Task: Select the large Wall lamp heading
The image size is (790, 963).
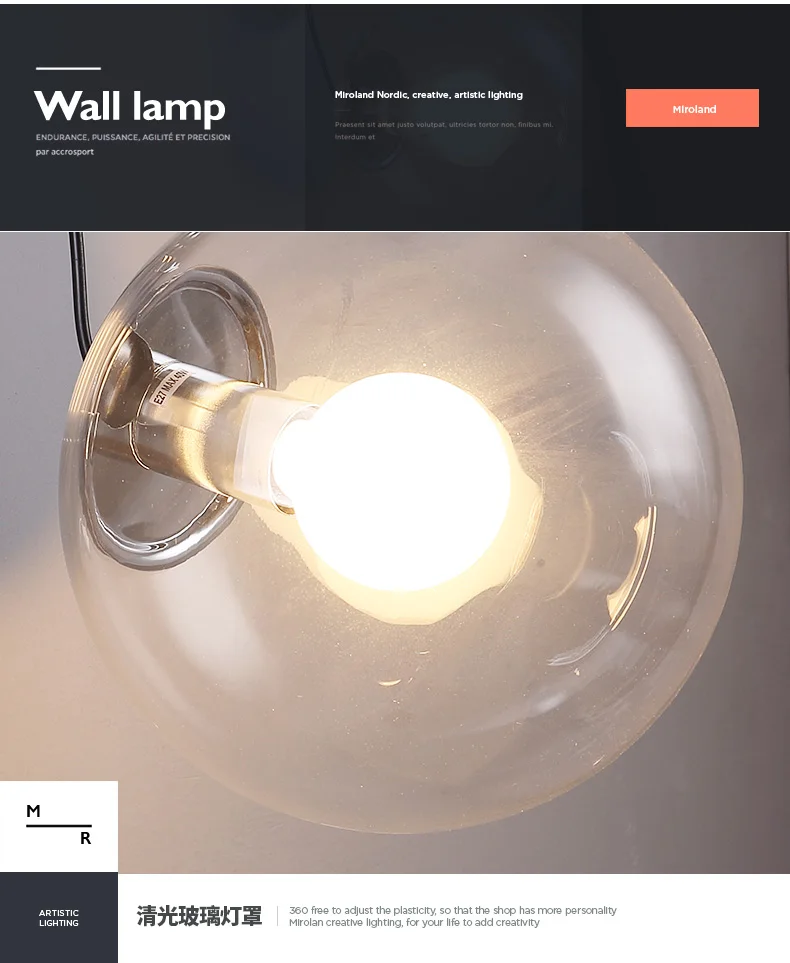Action: point(130,107)
